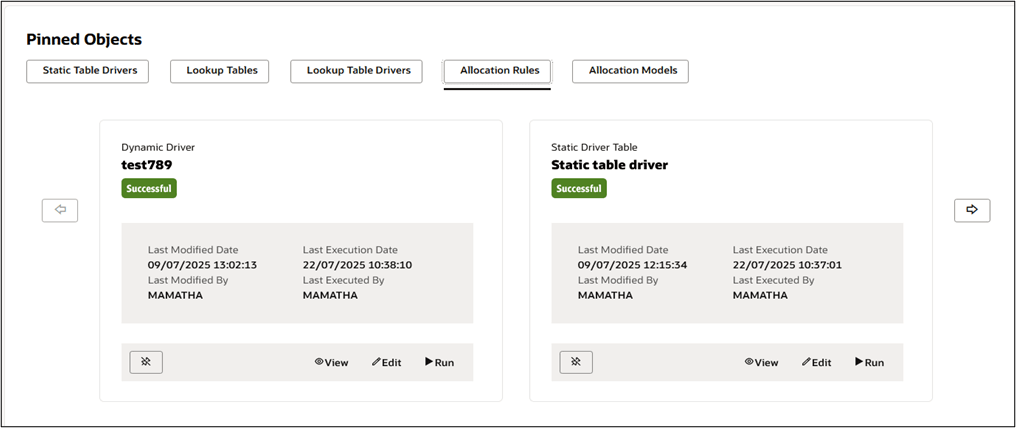The height and width of the screenshot is (428, 1016).
Task: Select the Allocation Rules tab
Action: pyautogui.click(x=498, y=71)
